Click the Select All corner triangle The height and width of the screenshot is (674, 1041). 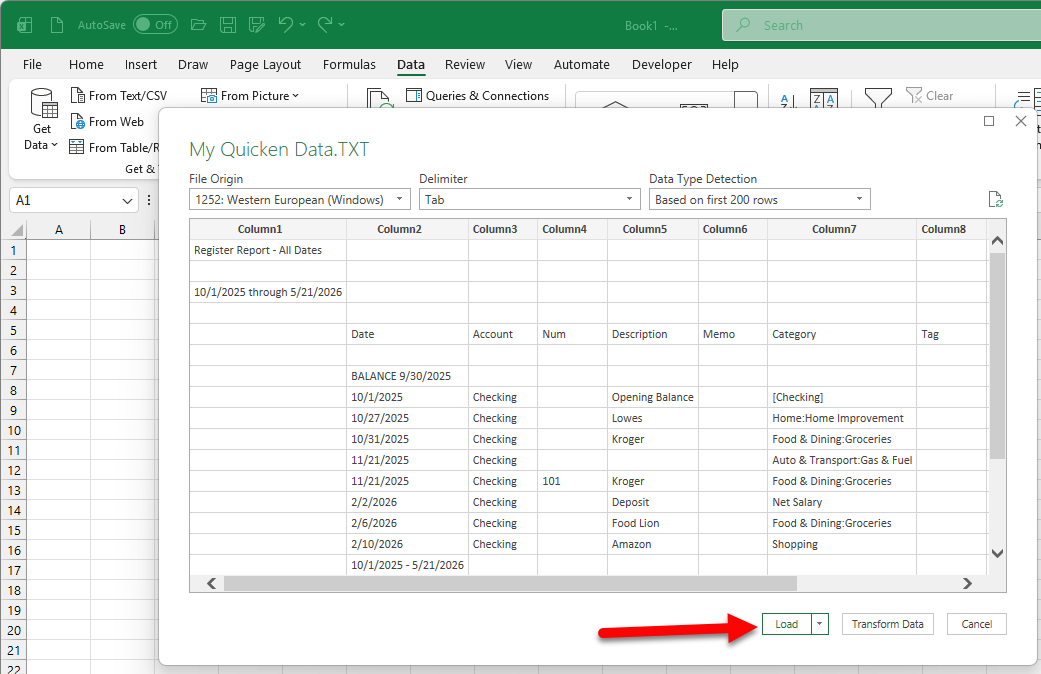pos(18,230)
